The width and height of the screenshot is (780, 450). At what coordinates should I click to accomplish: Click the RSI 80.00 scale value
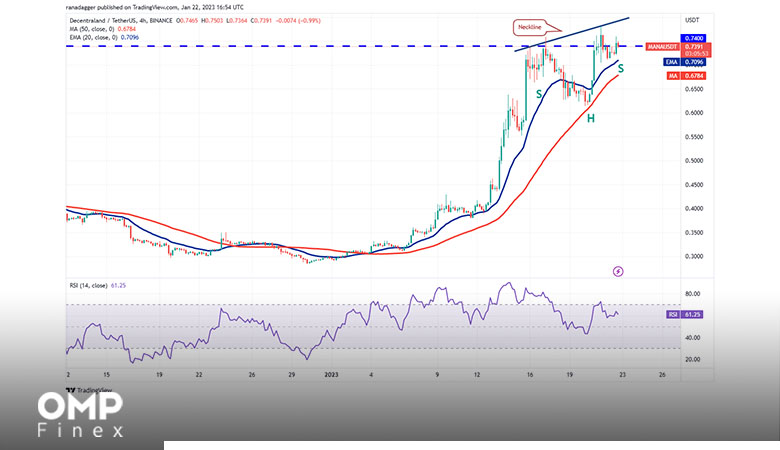(x=692, y=294)
